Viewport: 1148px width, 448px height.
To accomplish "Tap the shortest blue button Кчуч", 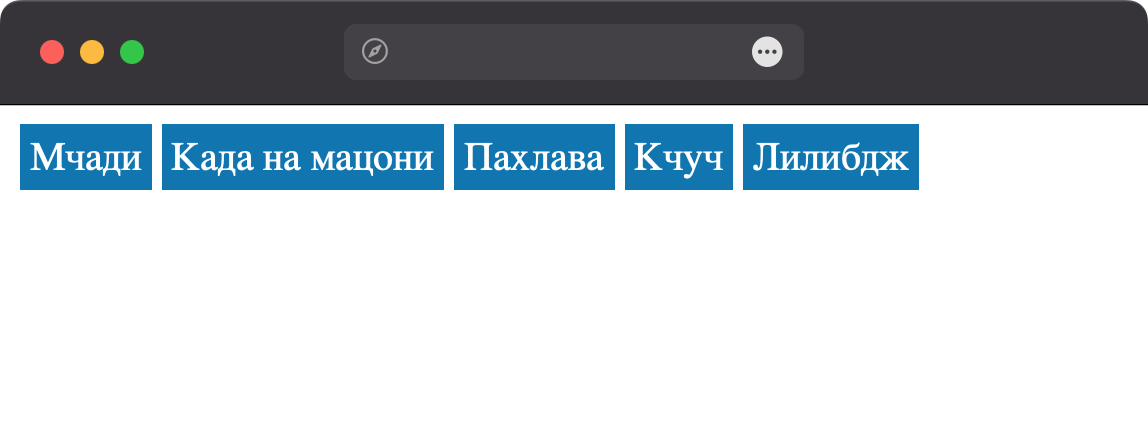I will point(678,157).
